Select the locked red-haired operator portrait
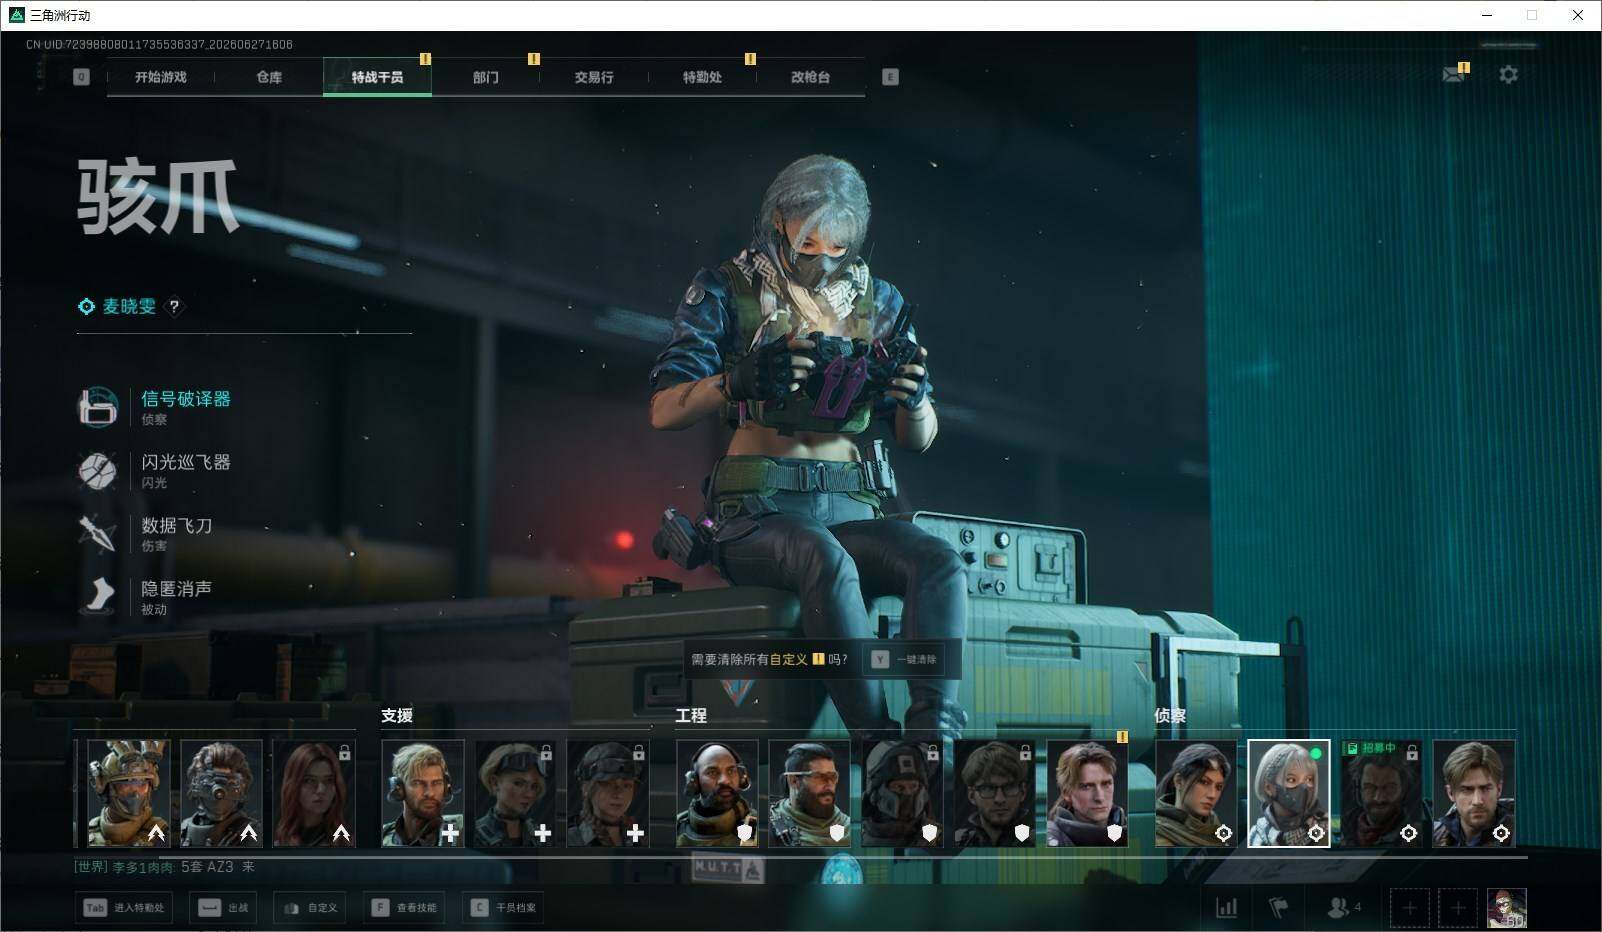The image size is (1602, 932). coord(314,793)
